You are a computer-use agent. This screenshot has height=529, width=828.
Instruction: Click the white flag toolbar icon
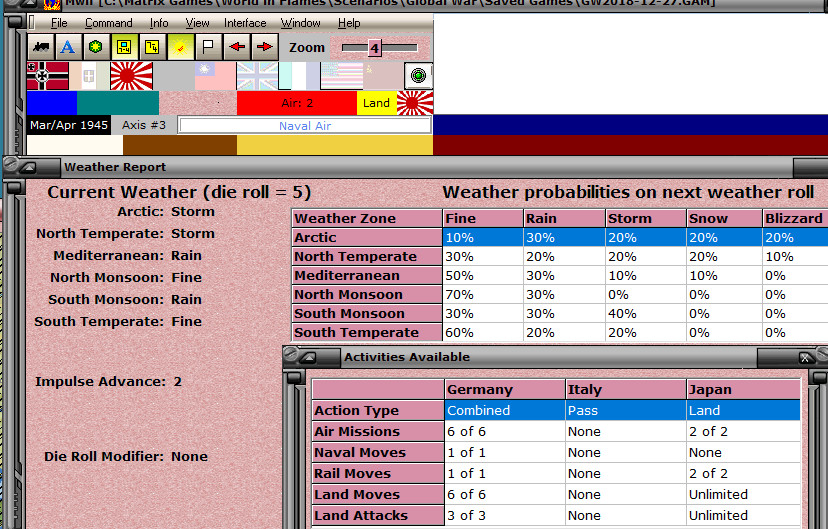[x=208, y=48]
